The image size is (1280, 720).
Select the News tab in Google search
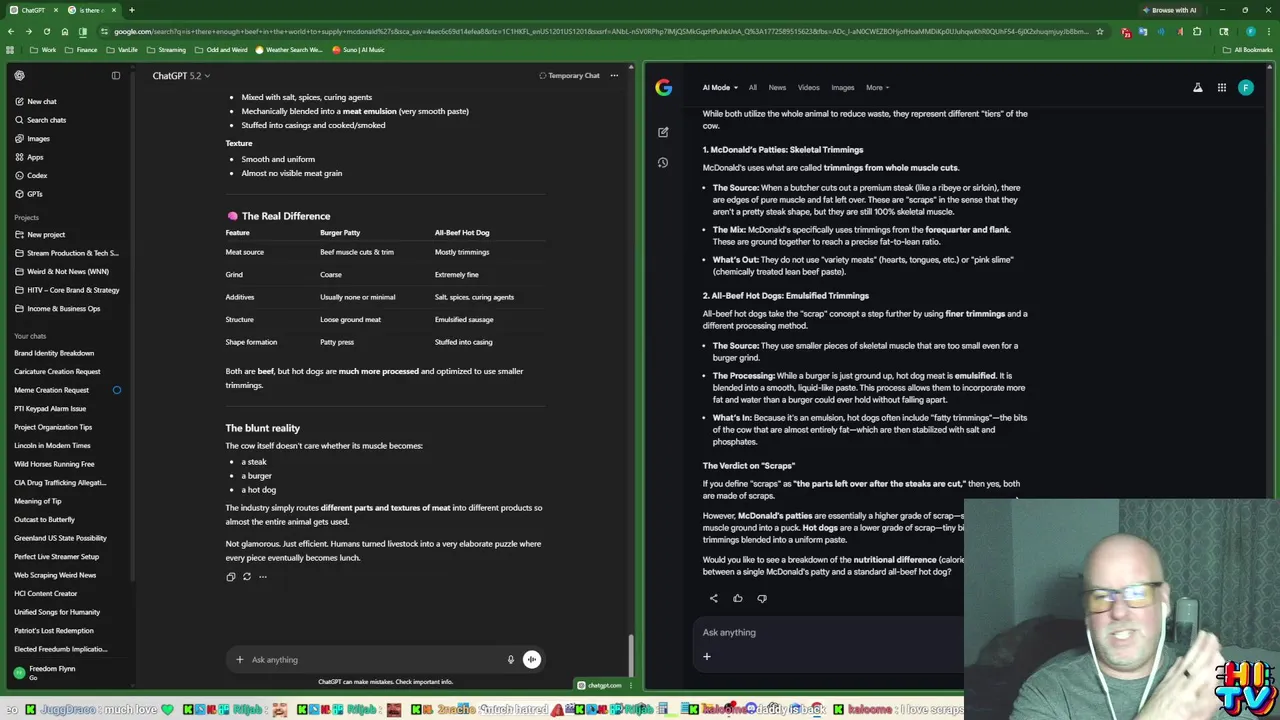pos(777,88)
